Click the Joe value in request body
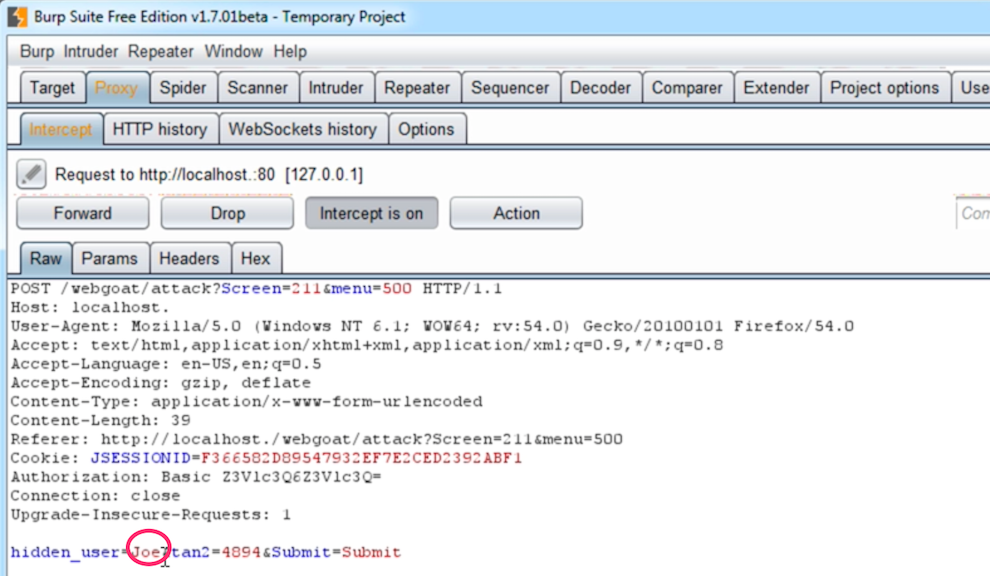Viewport: 990px width, 576px height. (x=145, y=553)
